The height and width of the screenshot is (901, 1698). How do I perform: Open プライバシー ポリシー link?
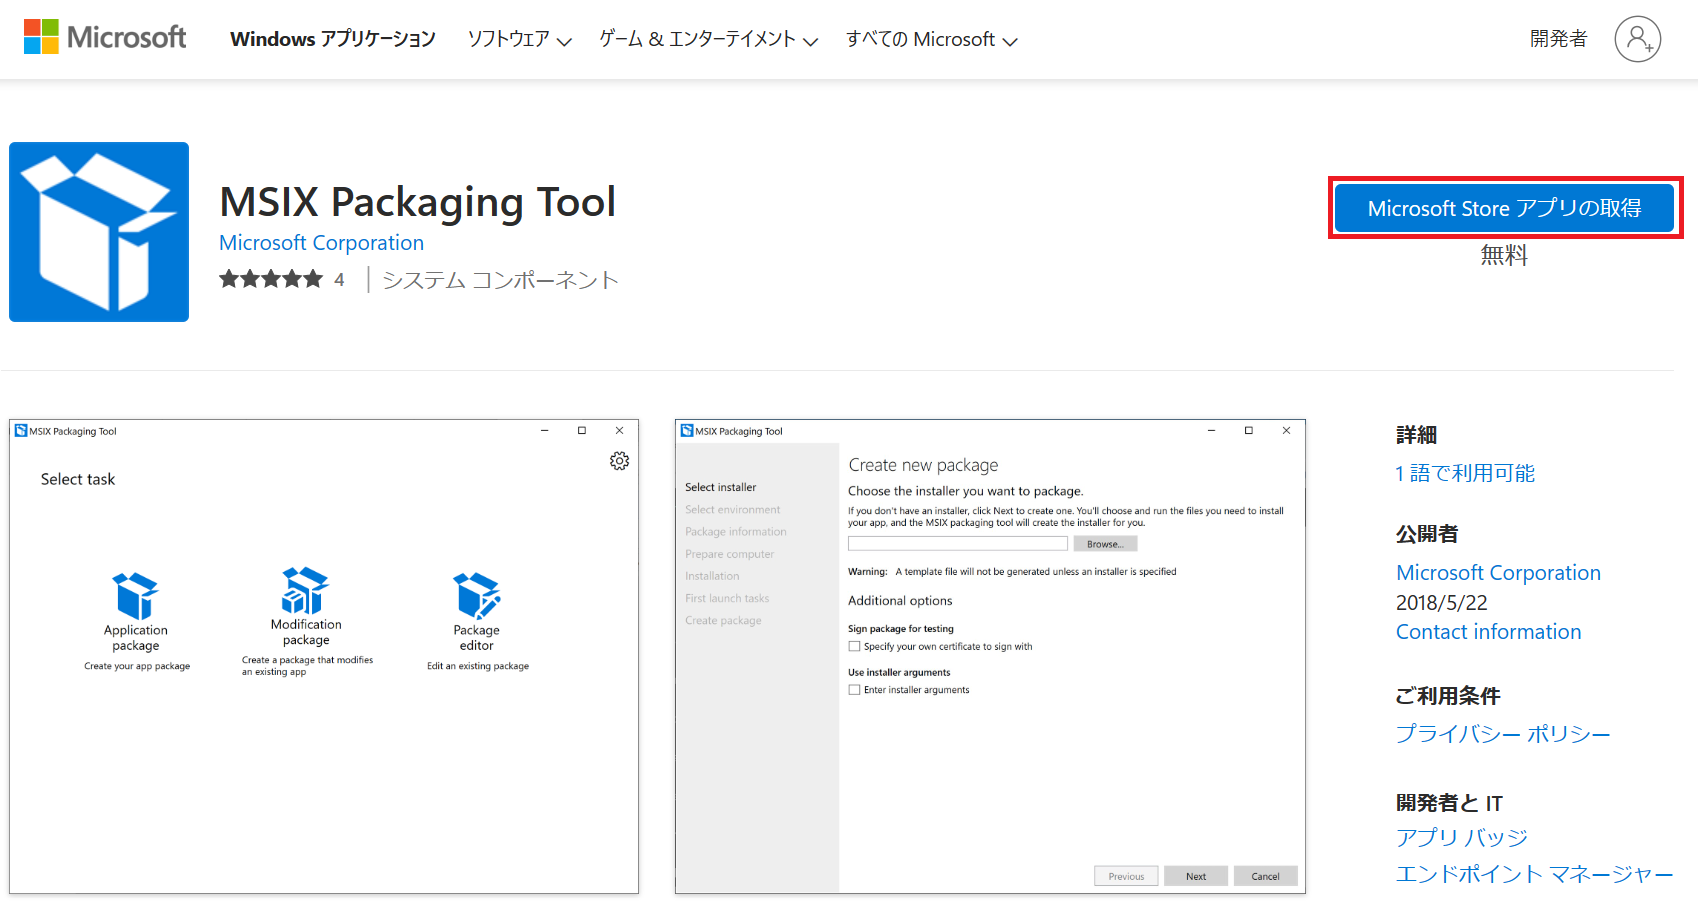(1503, 734)
